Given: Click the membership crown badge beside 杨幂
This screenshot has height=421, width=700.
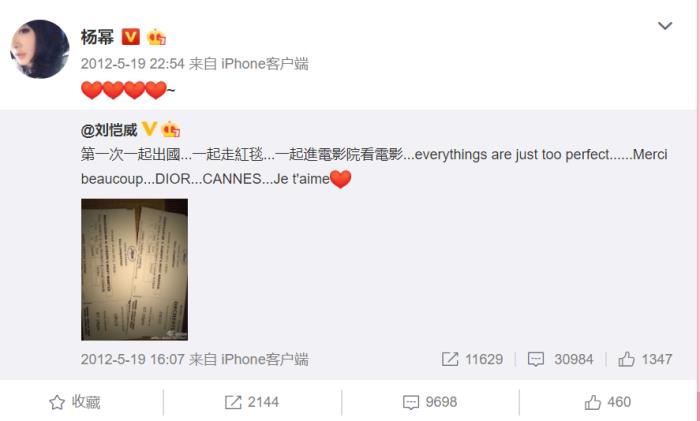Looking at the screenshot, I should 156,37.
